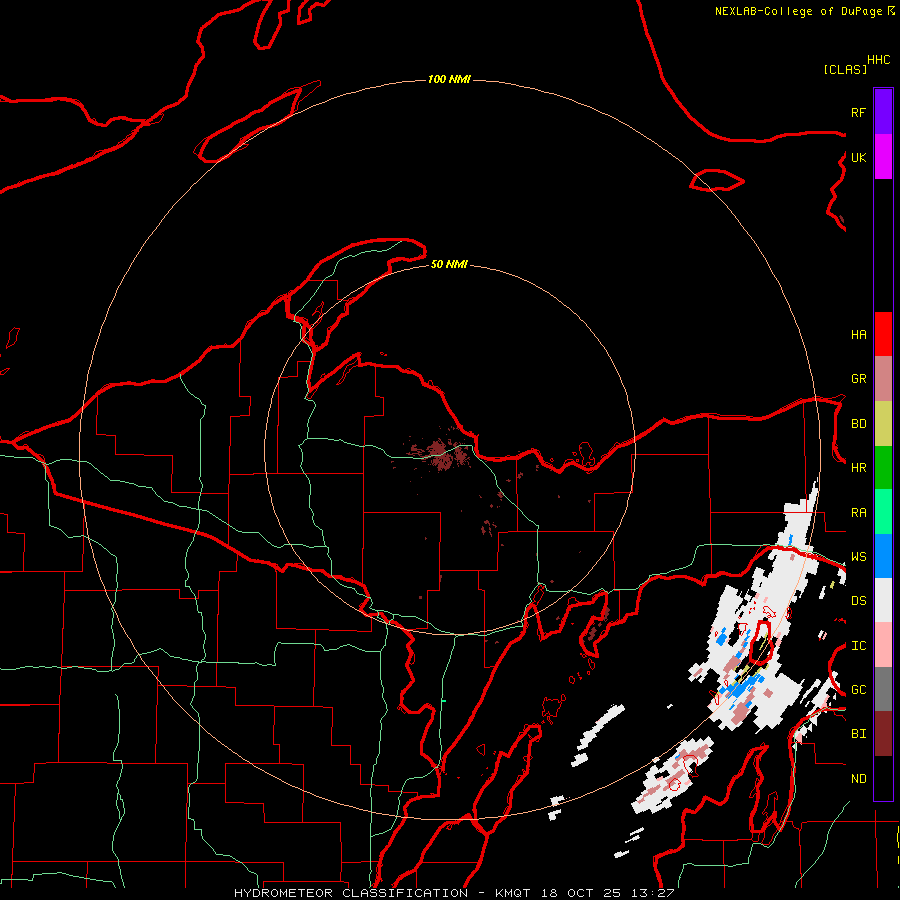Screen dimensions: 900x900
Task: Click the ND legend label
Action: tap(858, 779)
